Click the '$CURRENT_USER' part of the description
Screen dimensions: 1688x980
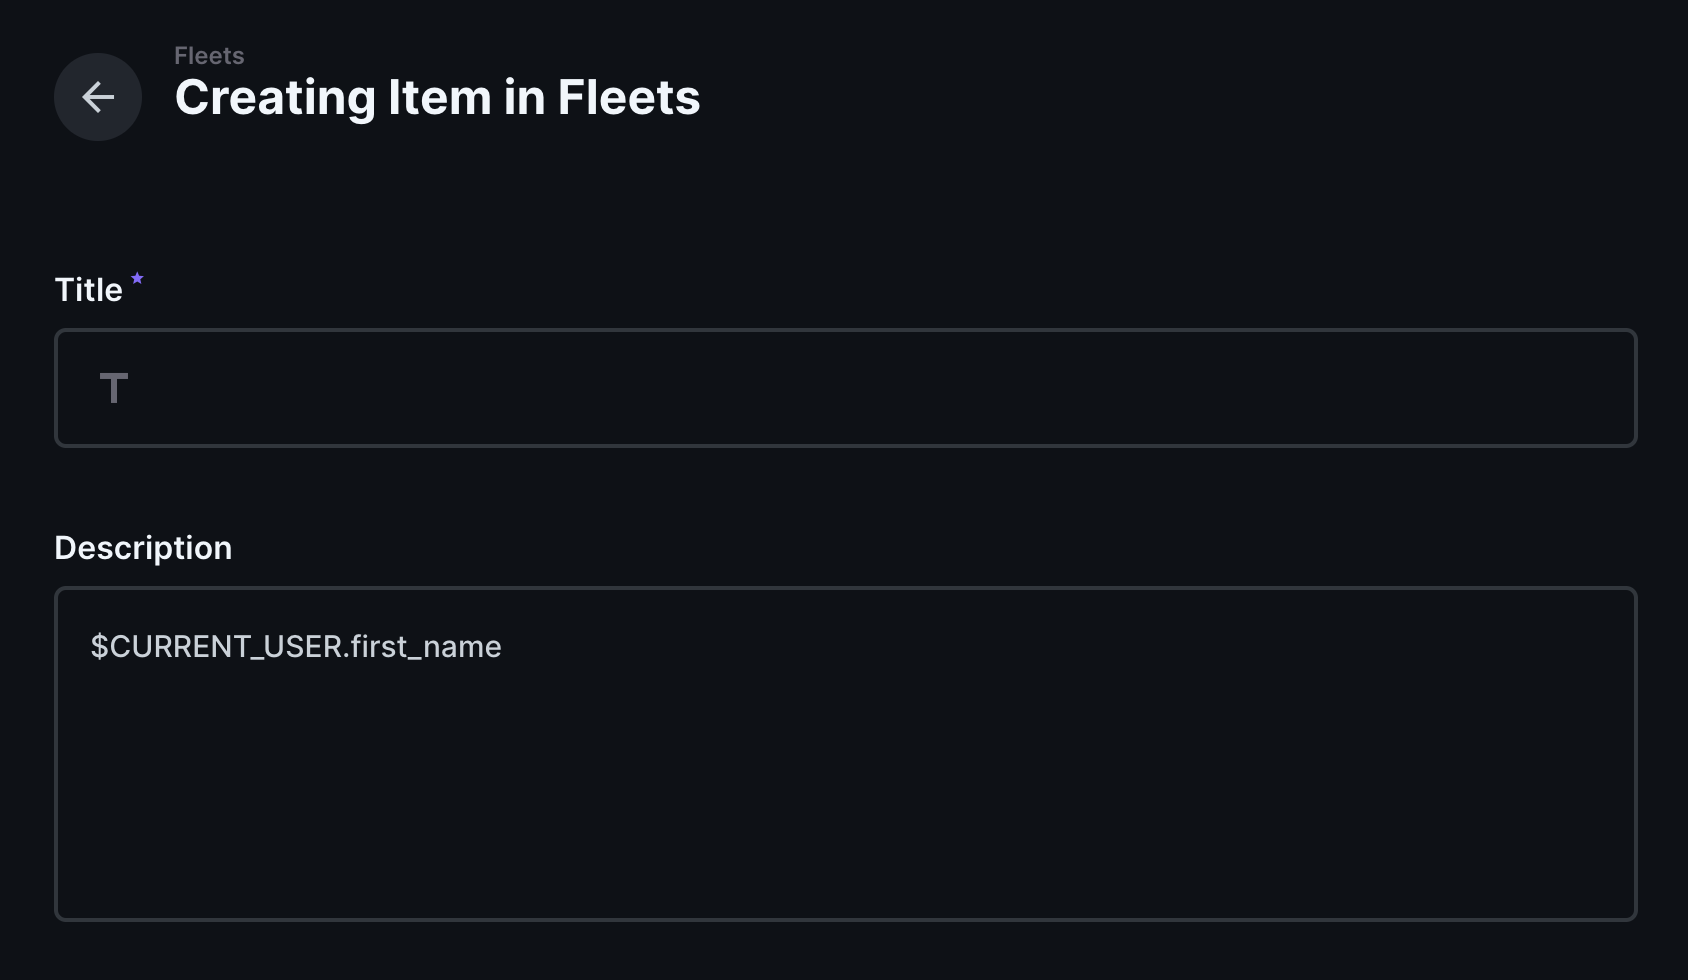pos(216,647)
